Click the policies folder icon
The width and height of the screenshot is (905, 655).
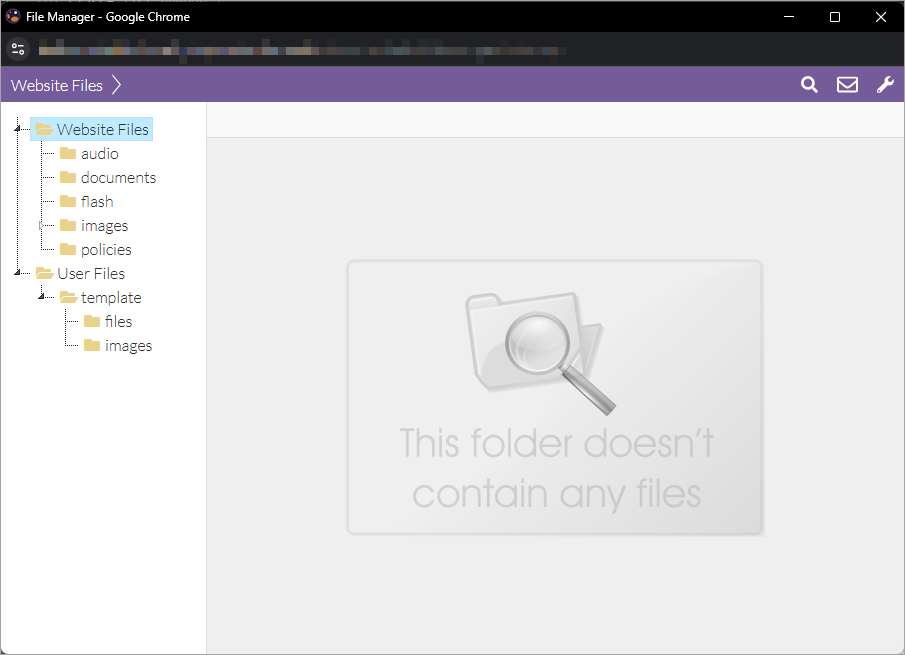click(68, 249)
